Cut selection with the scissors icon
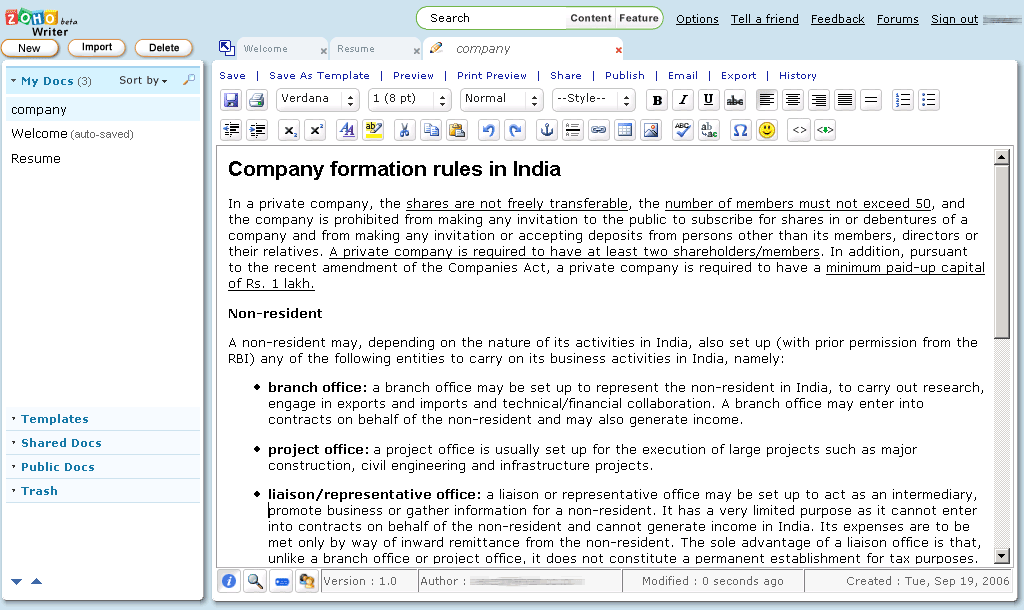 click(404, 130)
